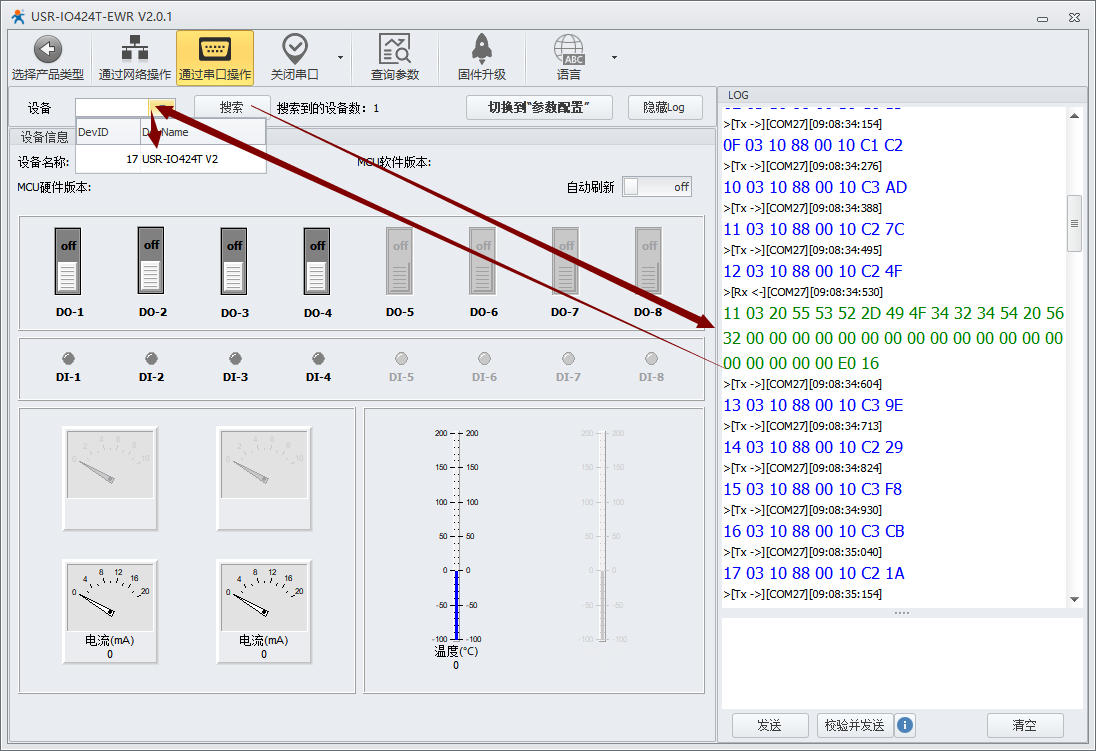Click log line 15 03 10 88 00 10 C3 F8
Screen dimensions: 1096x751
[812, 489]
